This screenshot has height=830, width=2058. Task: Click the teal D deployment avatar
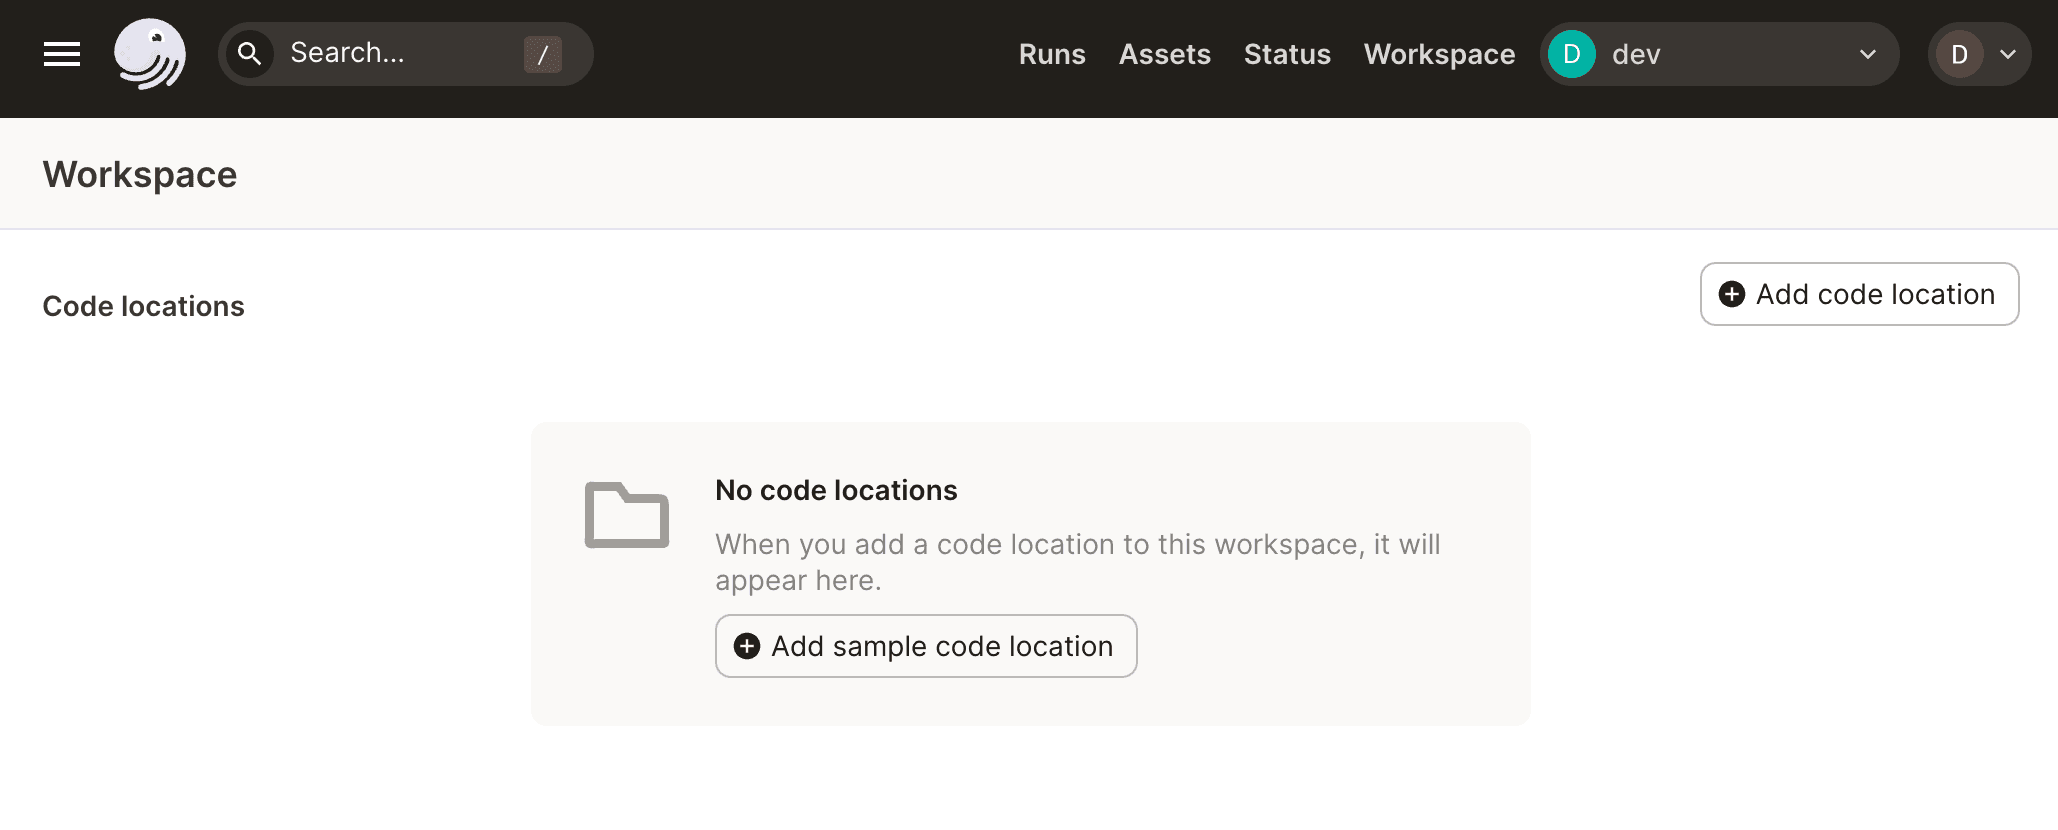1571,54
